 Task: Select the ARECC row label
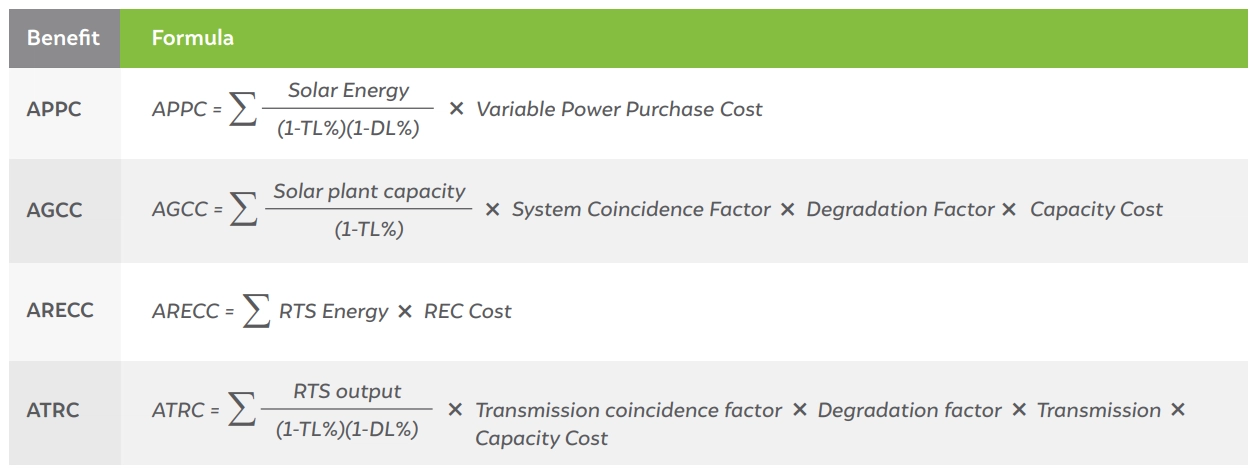tap(60, 311)
